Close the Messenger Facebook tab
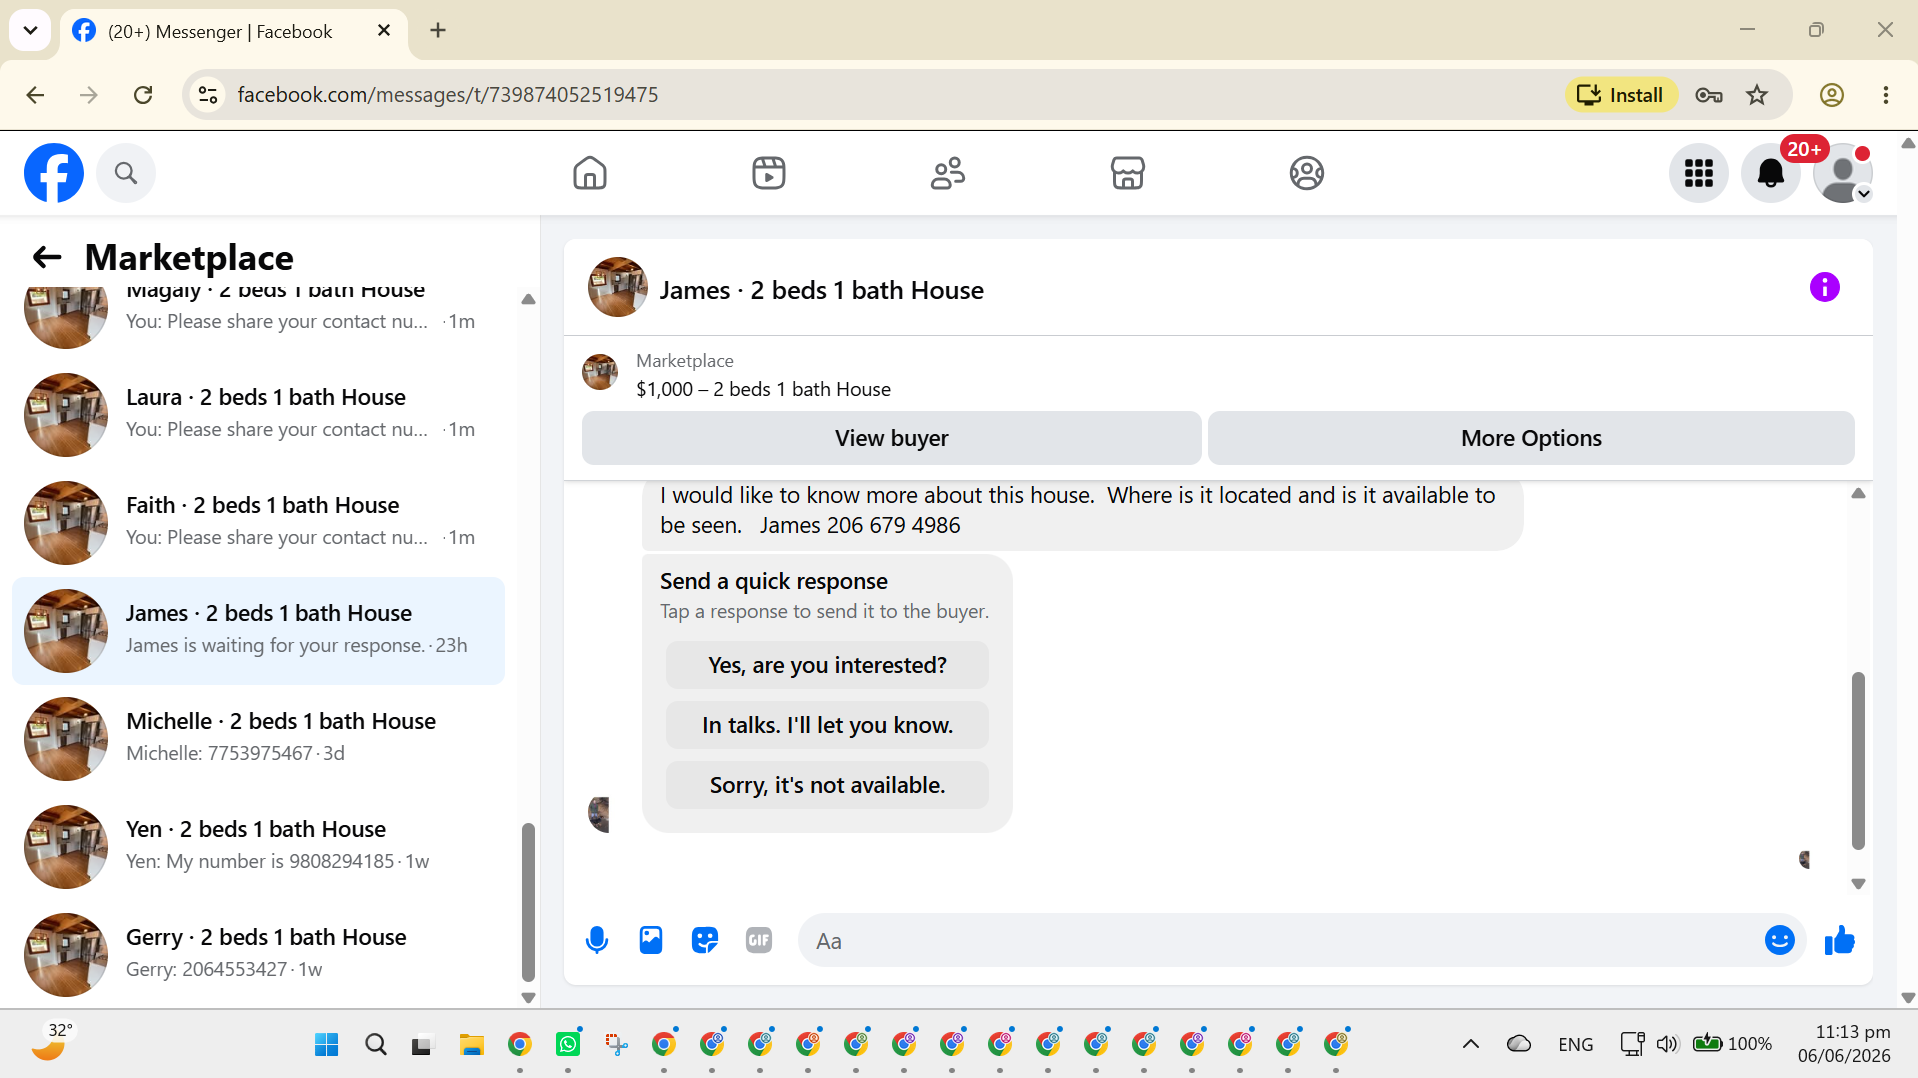 coord(384,31)
